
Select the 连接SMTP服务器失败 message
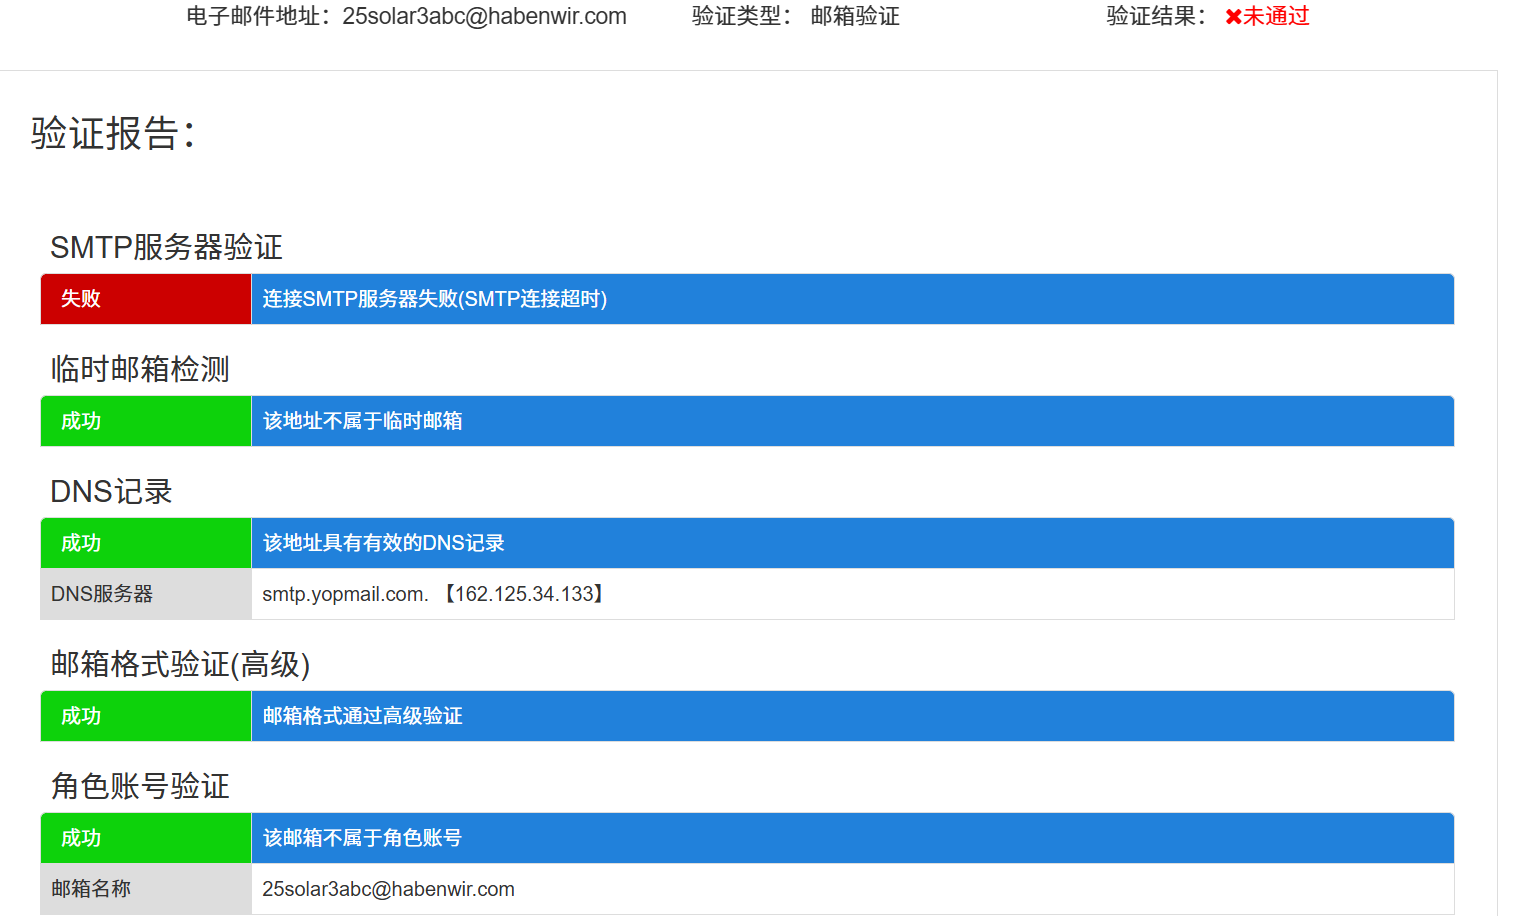point(434,299)
